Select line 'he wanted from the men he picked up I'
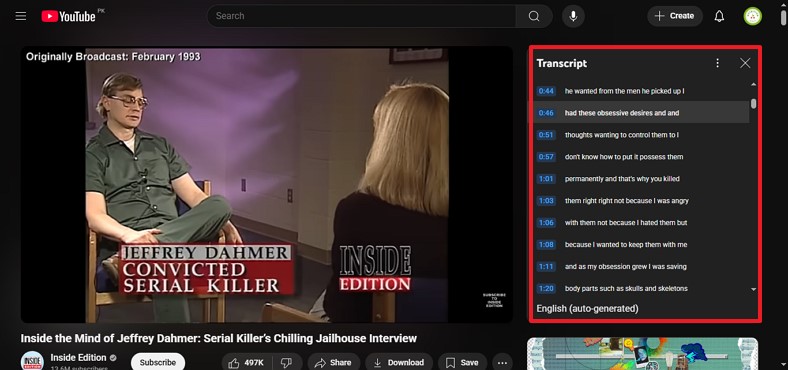Image resolution: width=788 pixels, height=370 pixels. pos(624,91)
